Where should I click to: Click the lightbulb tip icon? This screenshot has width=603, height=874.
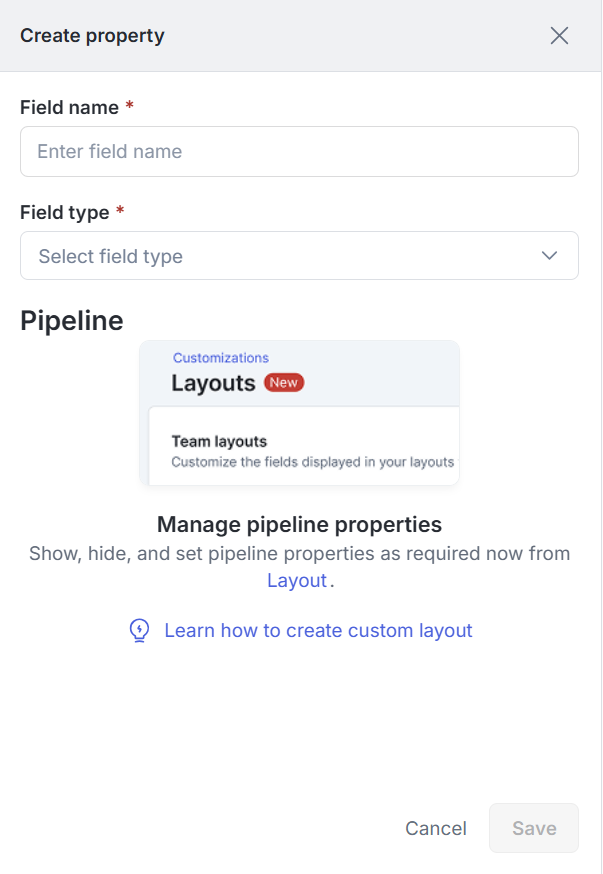[140, 630]
